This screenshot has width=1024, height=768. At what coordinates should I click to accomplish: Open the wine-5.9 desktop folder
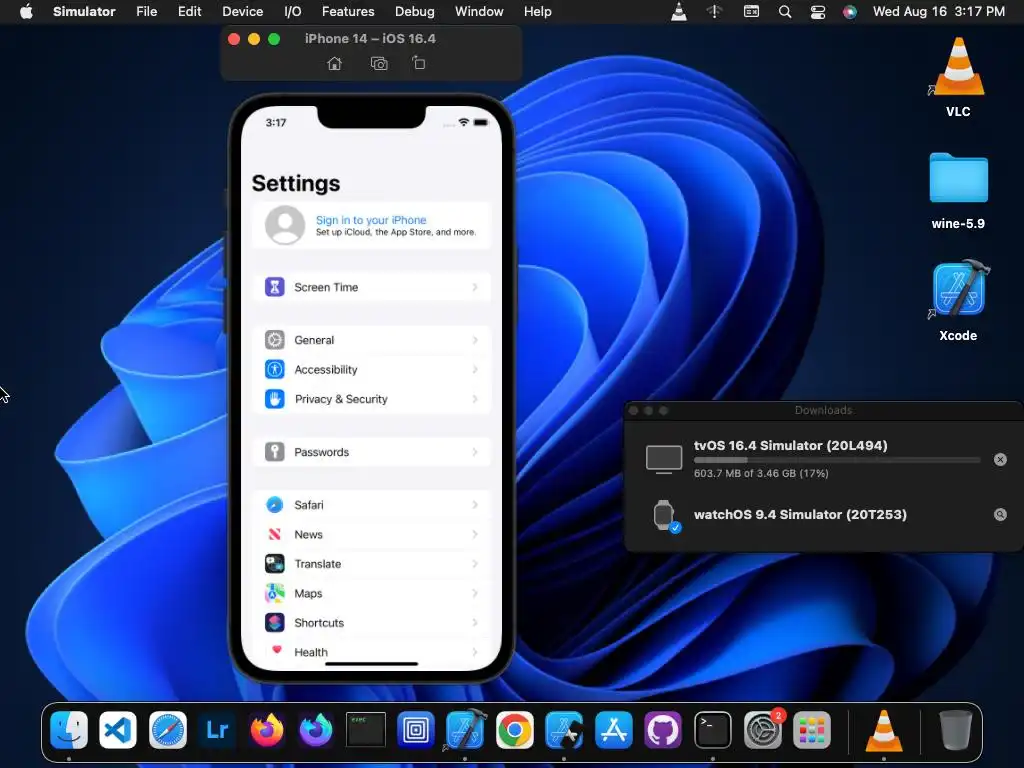pyautogui.click(x=958, y=190)
